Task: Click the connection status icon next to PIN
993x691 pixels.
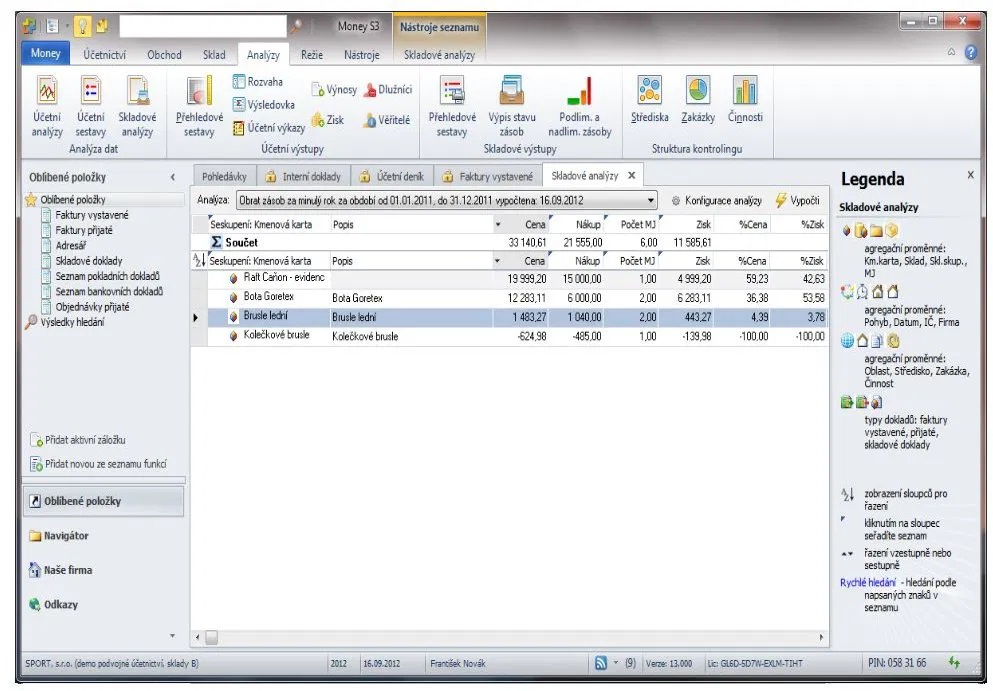Action: point(954,663)
